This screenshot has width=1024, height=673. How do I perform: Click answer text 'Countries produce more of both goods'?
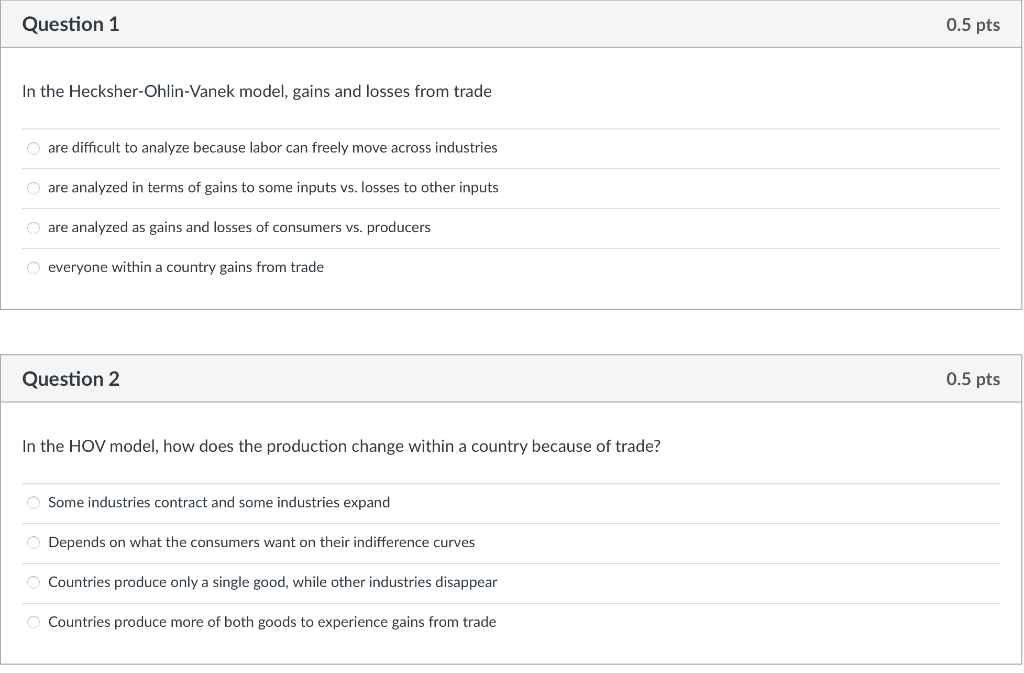click(x=272, y=621)
